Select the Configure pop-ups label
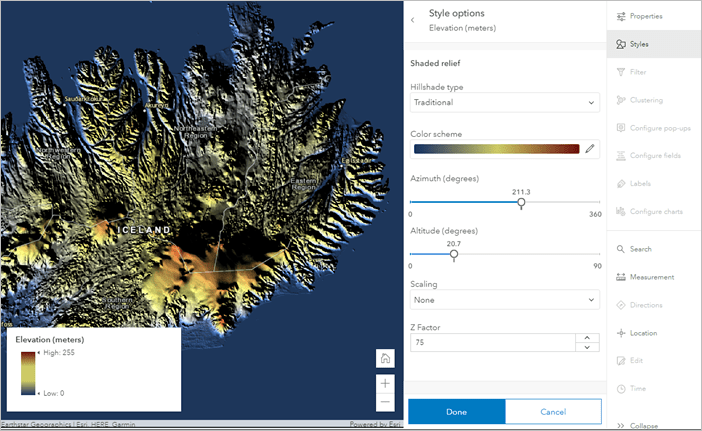702x431 pixels. click(x=660, y=128)
